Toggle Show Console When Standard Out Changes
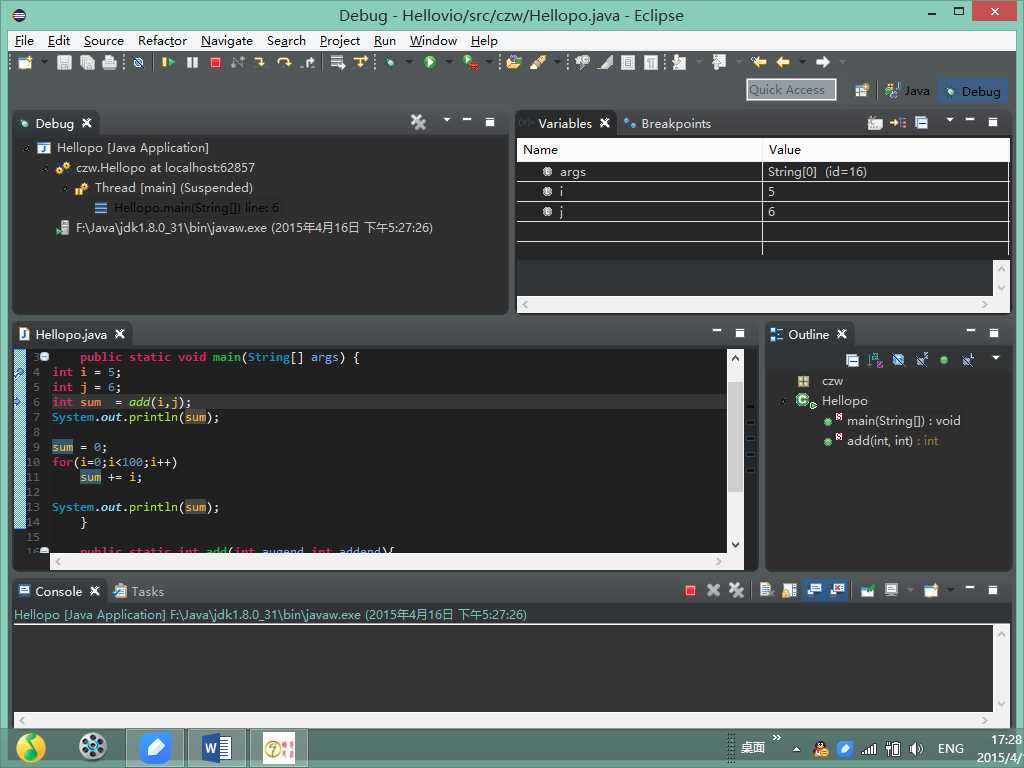This screenshot has width=1024, height=768. click(814, 590)
